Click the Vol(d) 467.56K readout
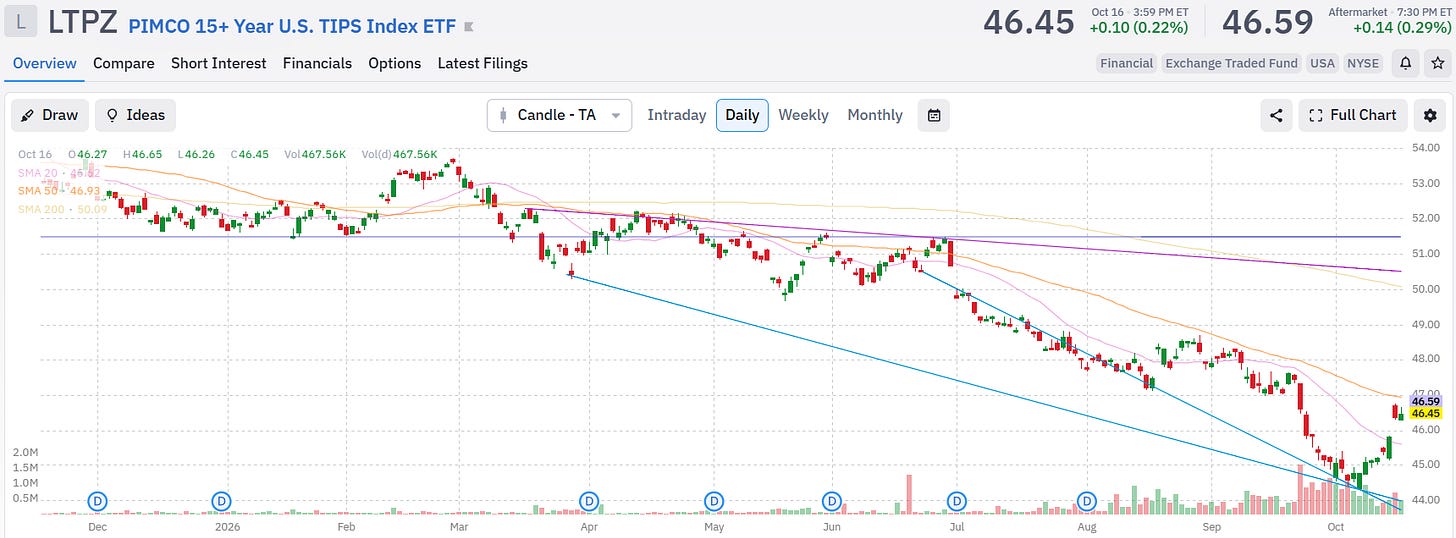1456x538 pixels. click(401, 154)
